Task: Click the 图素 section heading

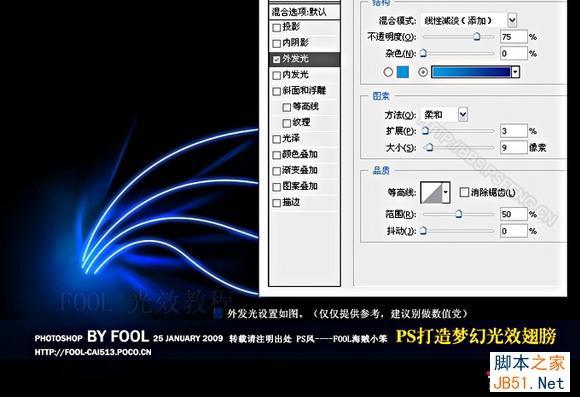Action: click(x=381, y=96)
